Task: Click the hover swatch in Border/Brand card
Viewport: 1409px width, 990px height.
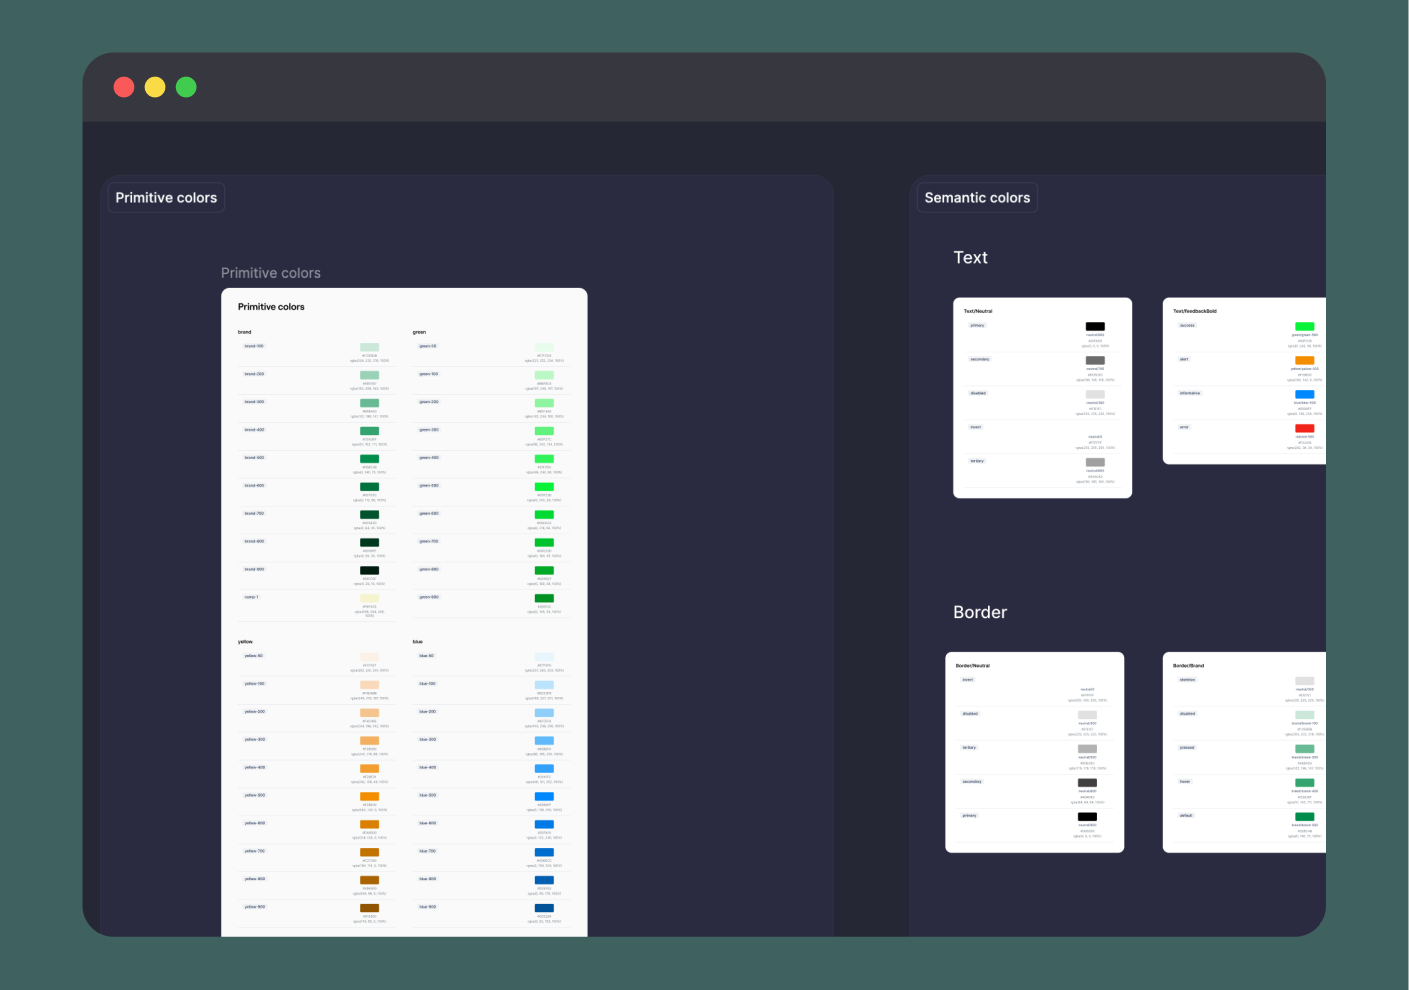Action: click(x=1305, y=782)
